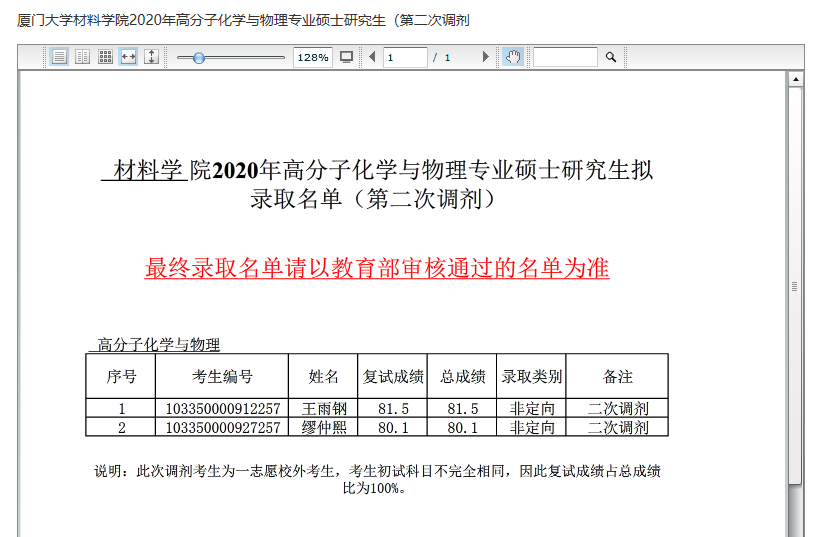This screenshot has height=537, width=819.
Task: Enter fullscreen with the monitor icon
Action: (346, 57)
